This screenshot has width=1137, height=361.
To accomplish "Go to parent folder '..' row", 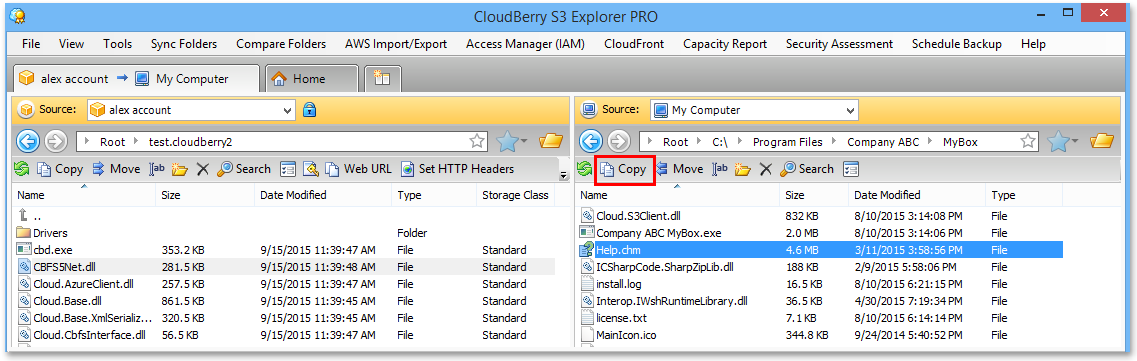I will point(284,216).
